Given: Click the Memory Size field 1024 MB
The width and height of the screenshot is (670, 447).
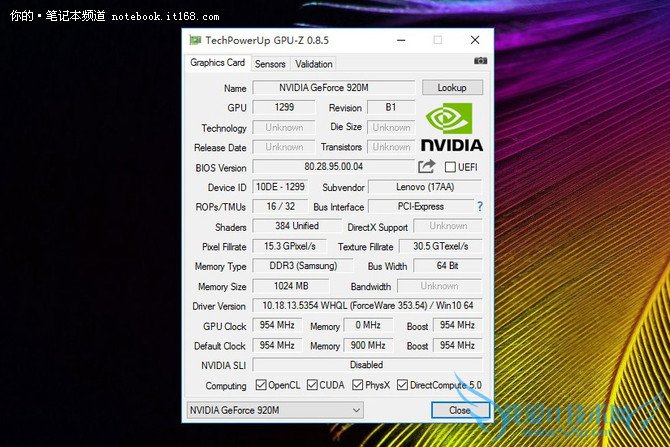Looking at the screenshot, I should click(291, 286).
